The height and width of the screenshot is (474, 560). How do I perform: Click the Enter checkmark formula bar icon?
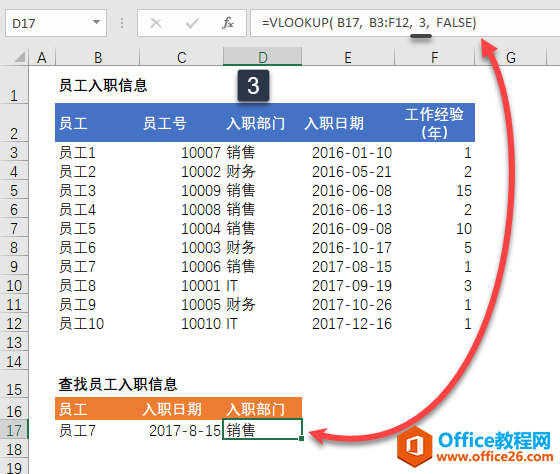click(x=192, y=24)
